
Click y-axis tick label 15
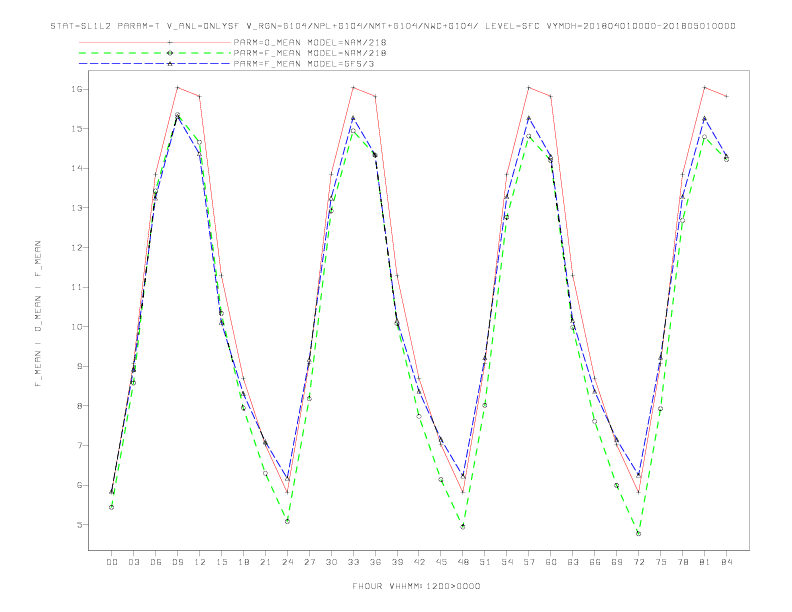pyautogui.click(x=77, y=129)
